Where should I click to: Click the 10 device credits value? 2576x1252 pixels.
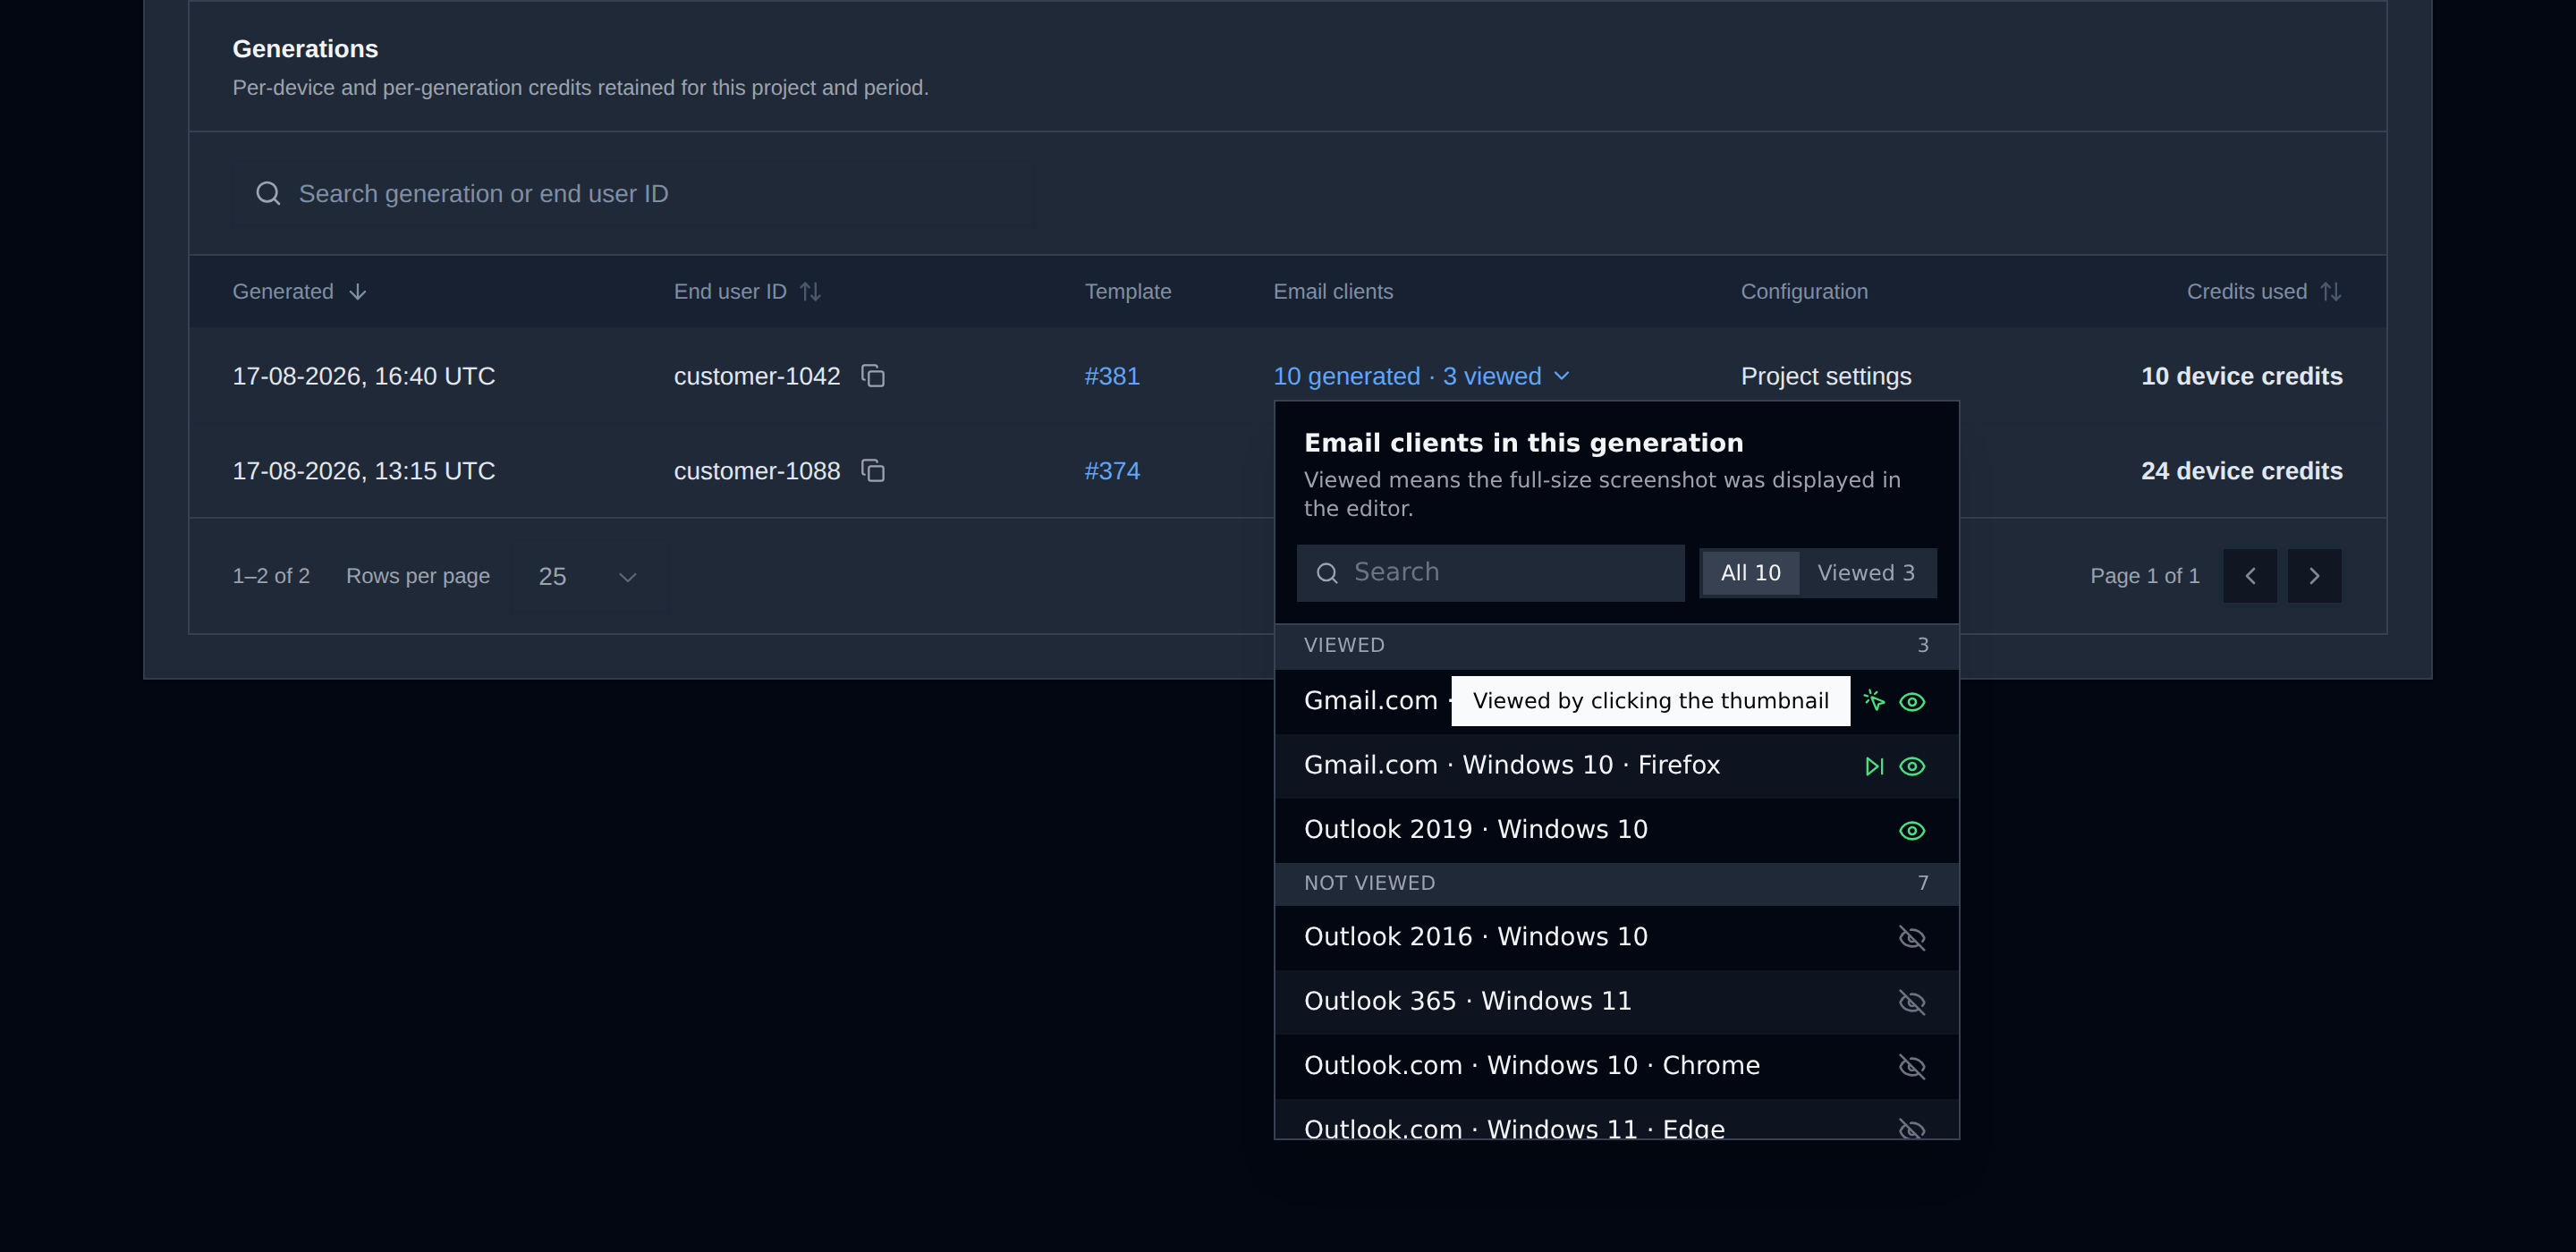coord(2241,376)
